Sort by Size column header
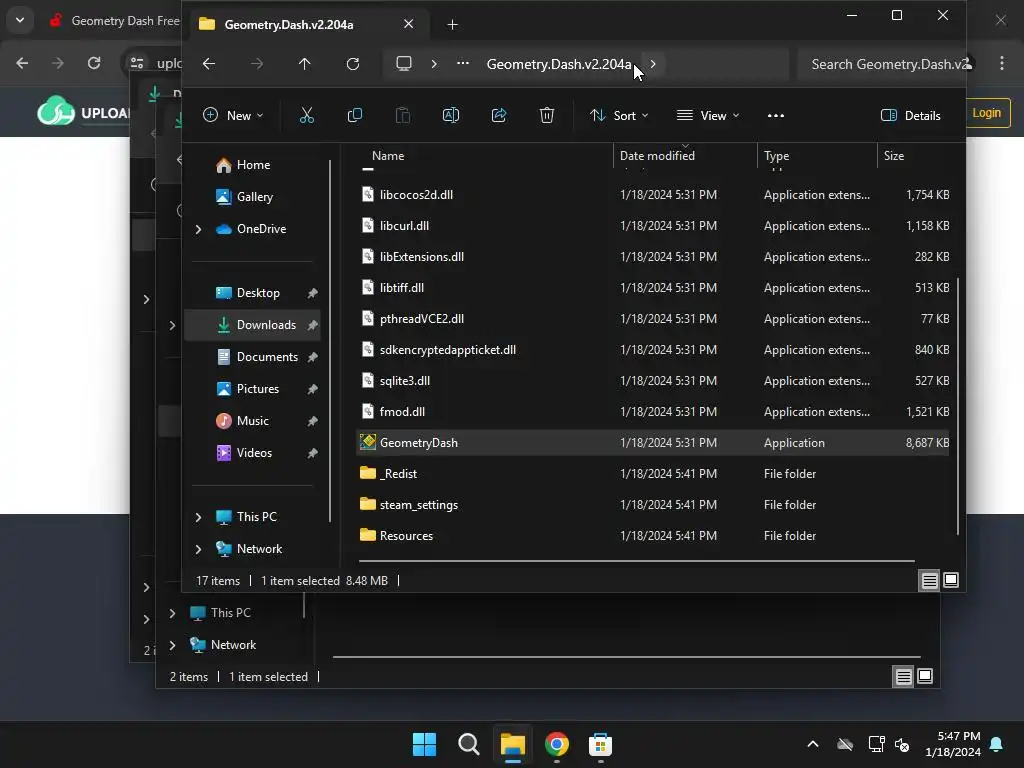 [894, 156]
